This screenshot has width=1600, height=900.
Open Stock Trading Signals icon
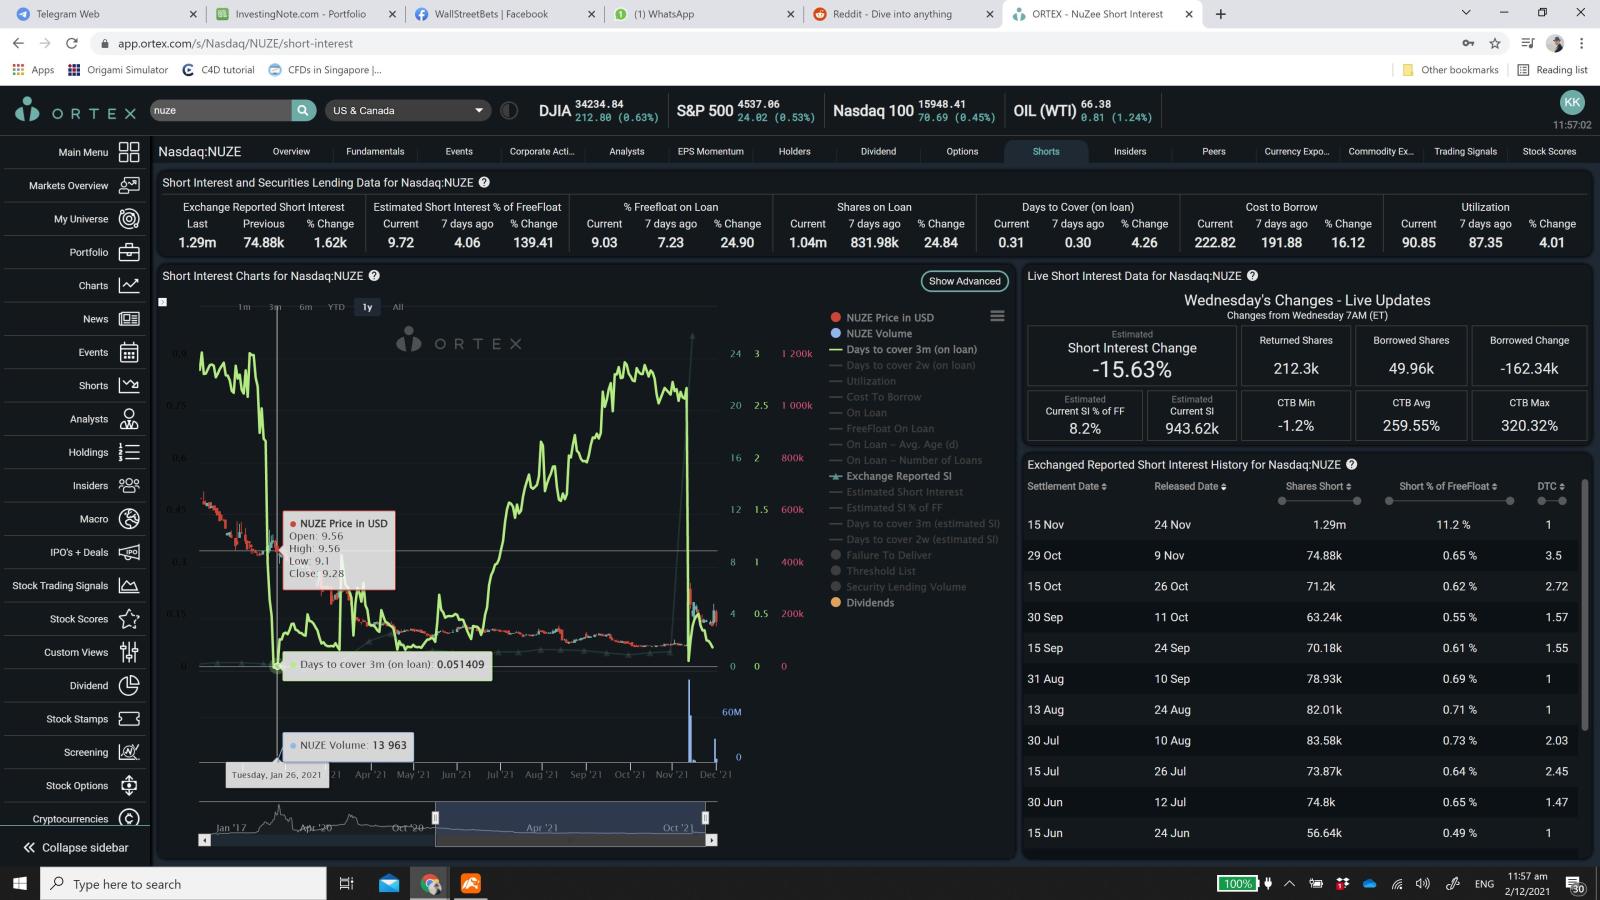129,585
